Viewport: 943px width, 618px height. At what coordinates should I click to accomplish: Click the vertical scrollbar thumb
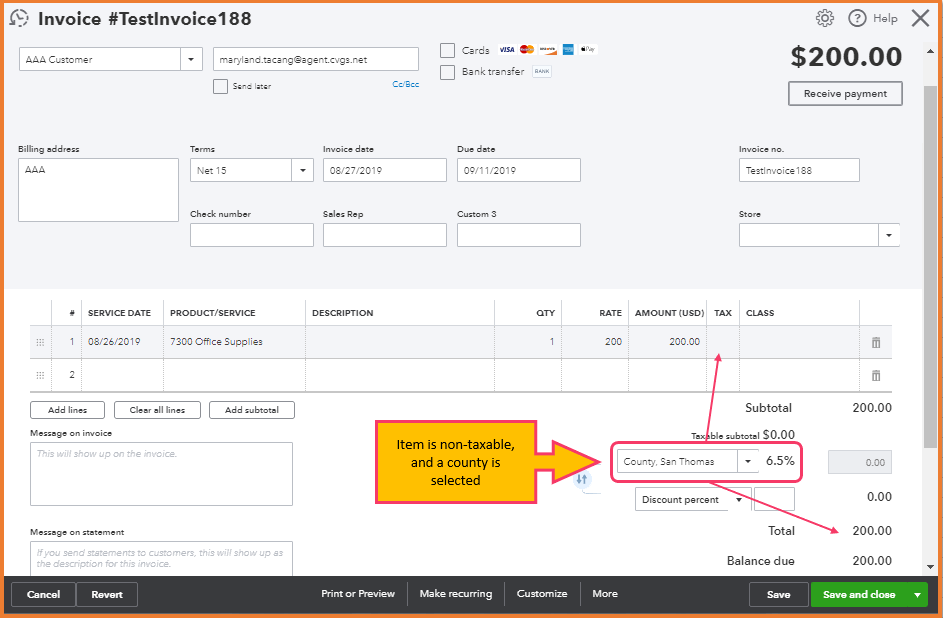point(930,265)
